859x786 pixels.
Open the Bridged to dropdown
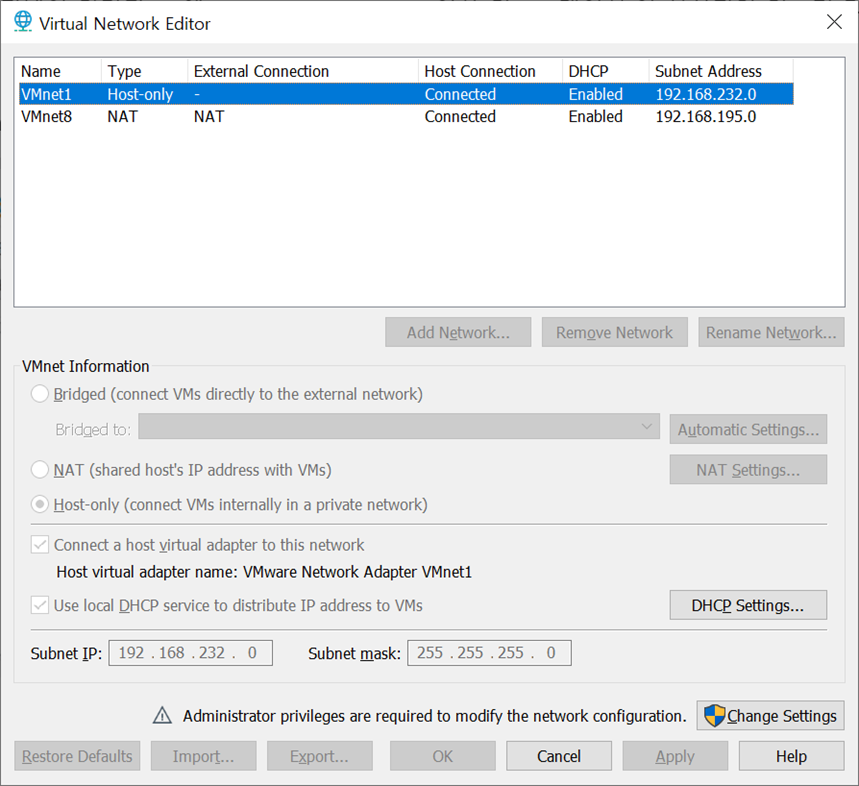click(399, 427)
